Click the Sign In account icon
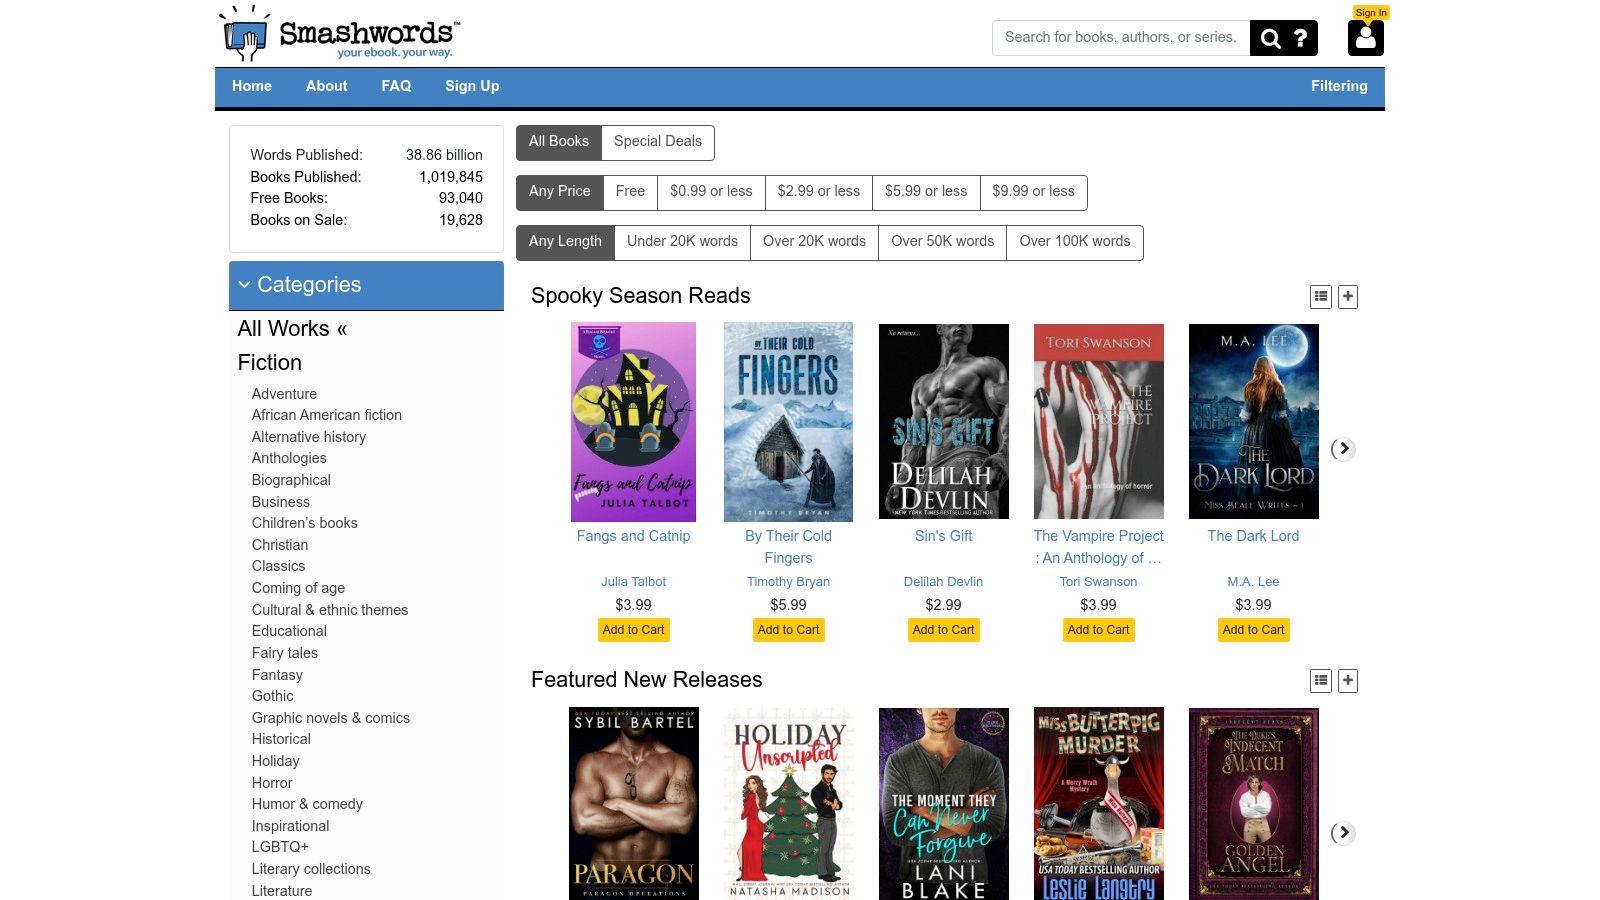The image size is (1600, 900). (x=1365, y=38)
